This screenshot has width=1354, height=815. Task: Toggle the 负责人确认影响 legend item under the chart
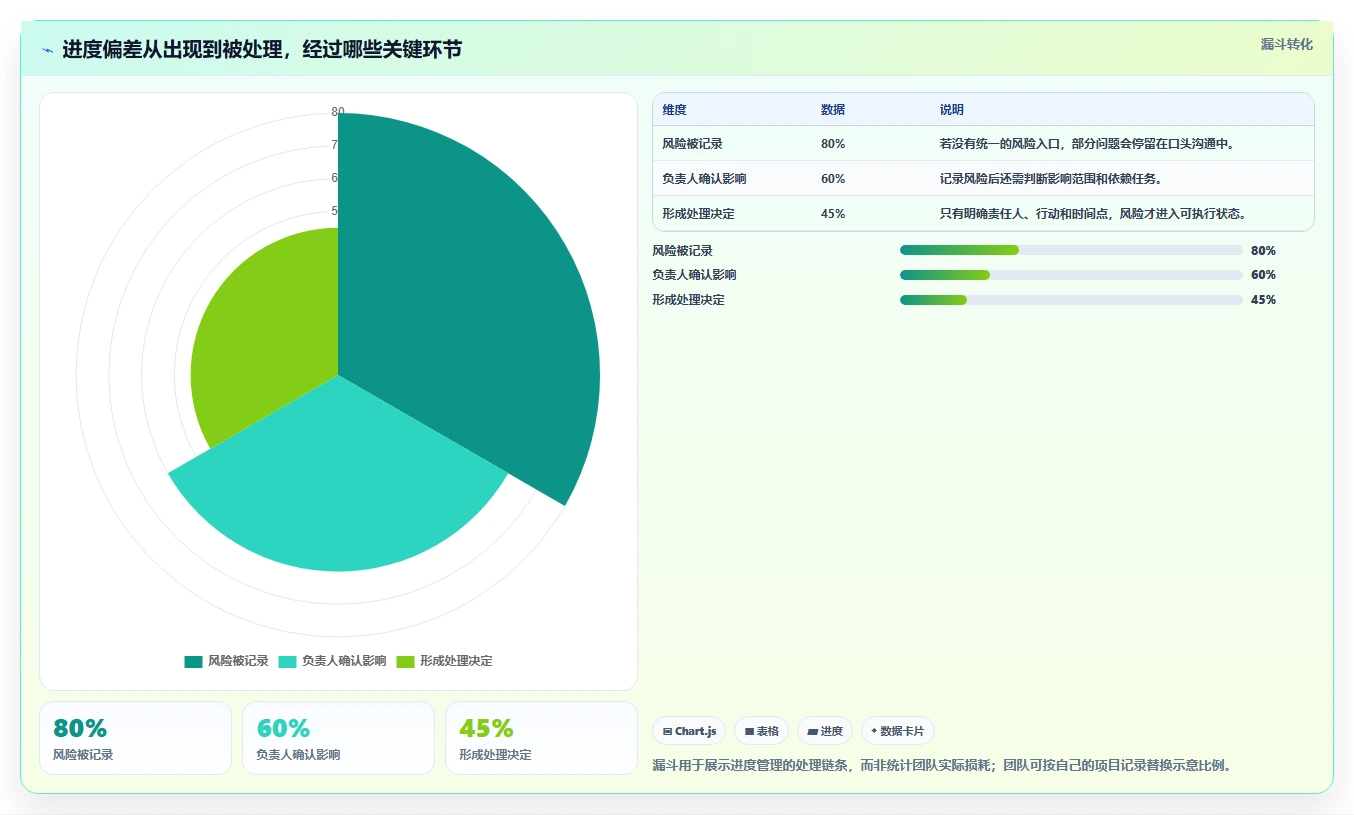tap(332, 661)
